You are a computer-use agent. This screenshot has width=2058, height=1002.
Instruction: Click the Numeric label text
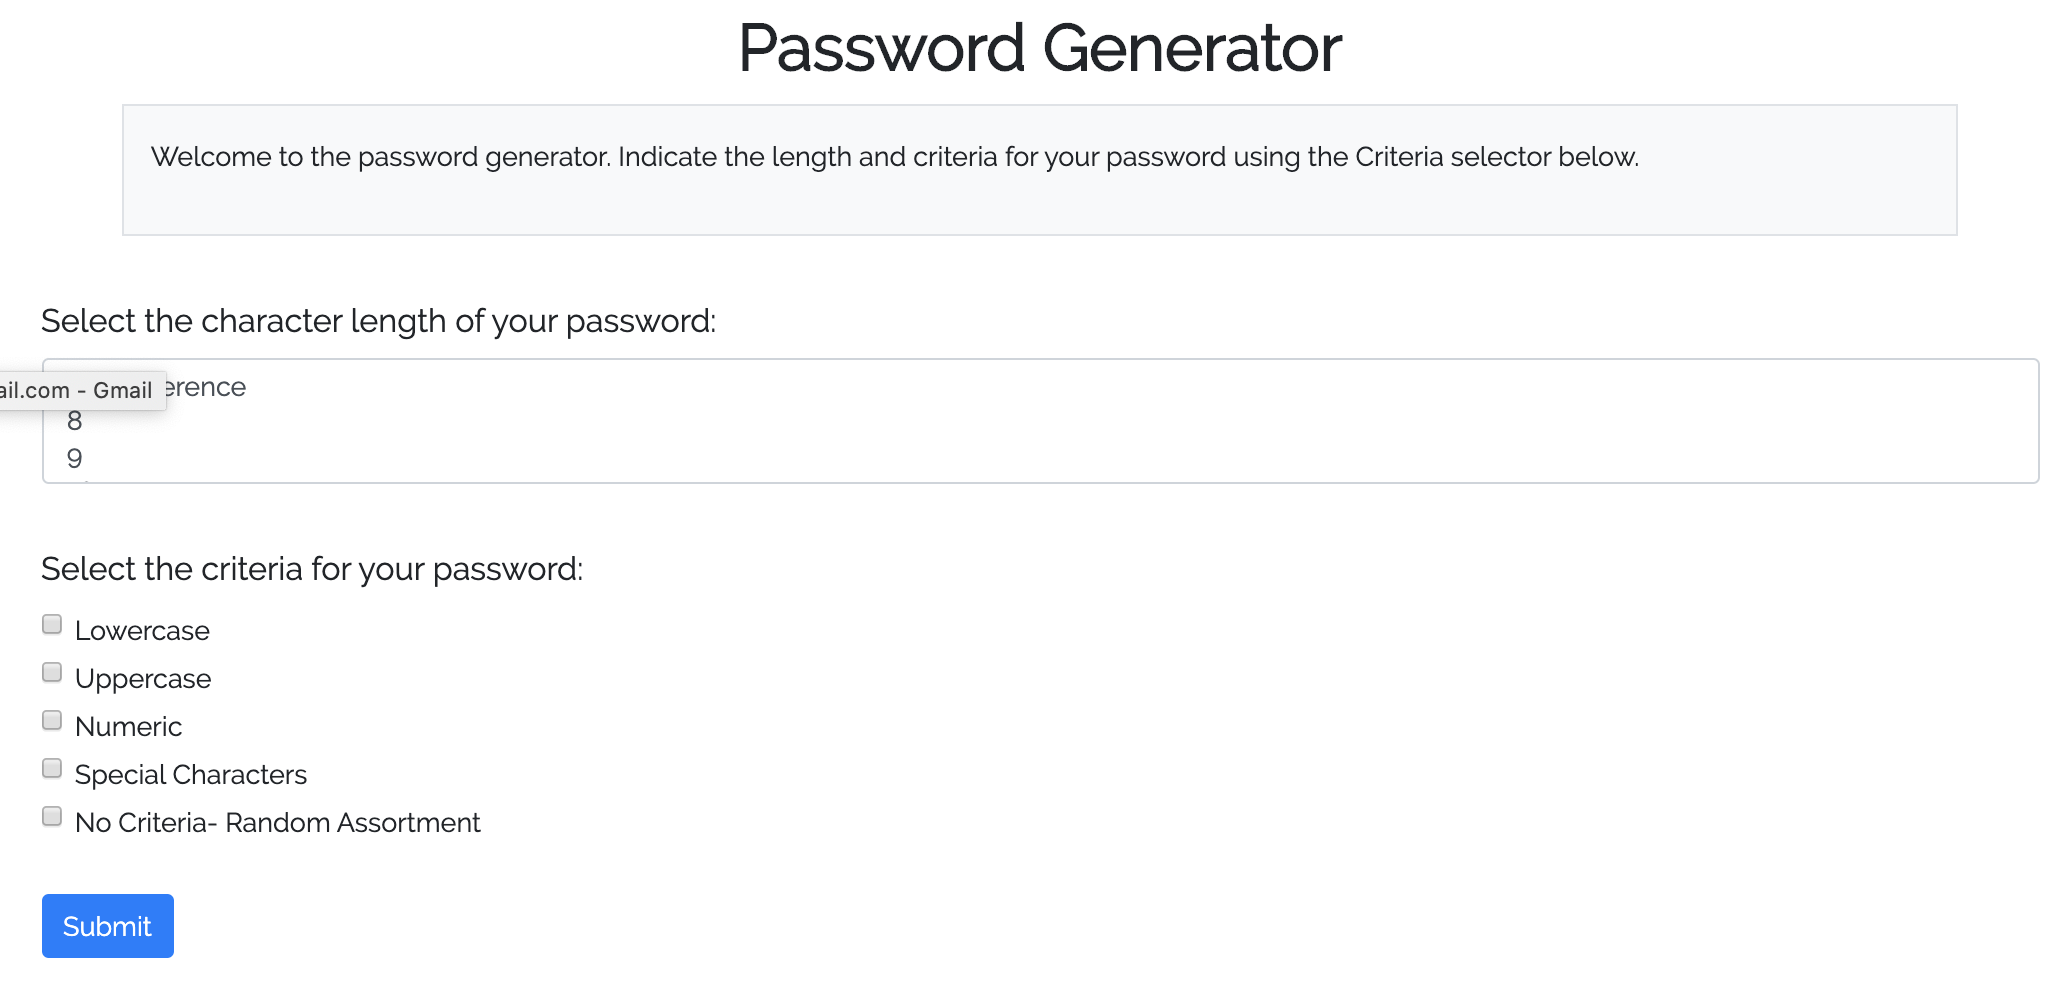(x=127, y=726)
